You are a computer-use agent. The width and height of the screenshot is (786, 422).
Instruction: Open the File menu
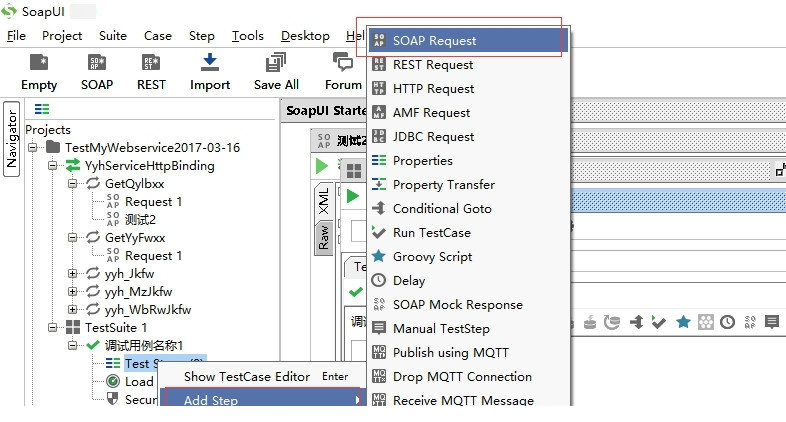16,36
